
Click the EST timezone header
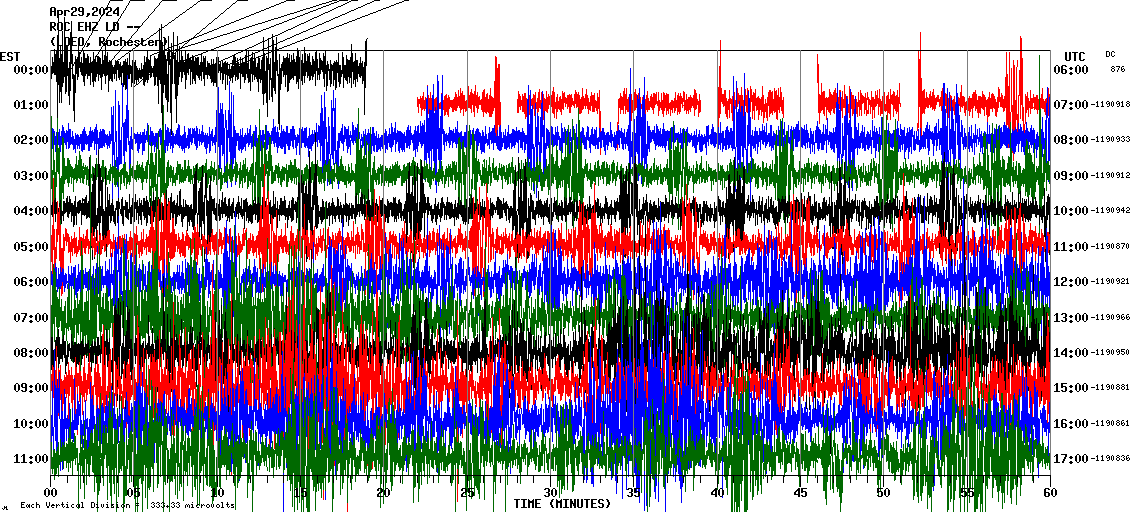click(10, 56)
